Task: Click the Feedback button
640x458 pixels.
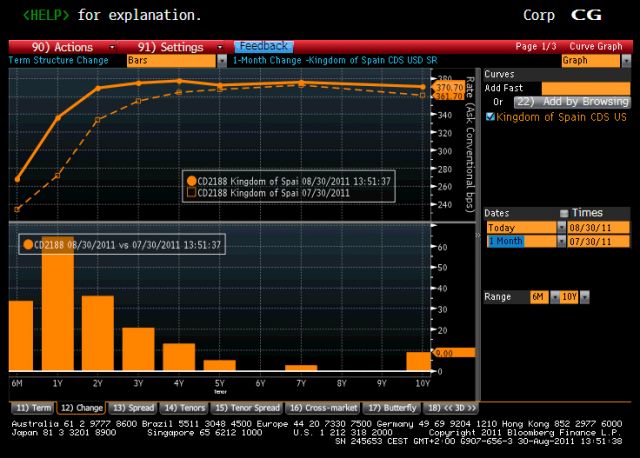Action: 264,47
